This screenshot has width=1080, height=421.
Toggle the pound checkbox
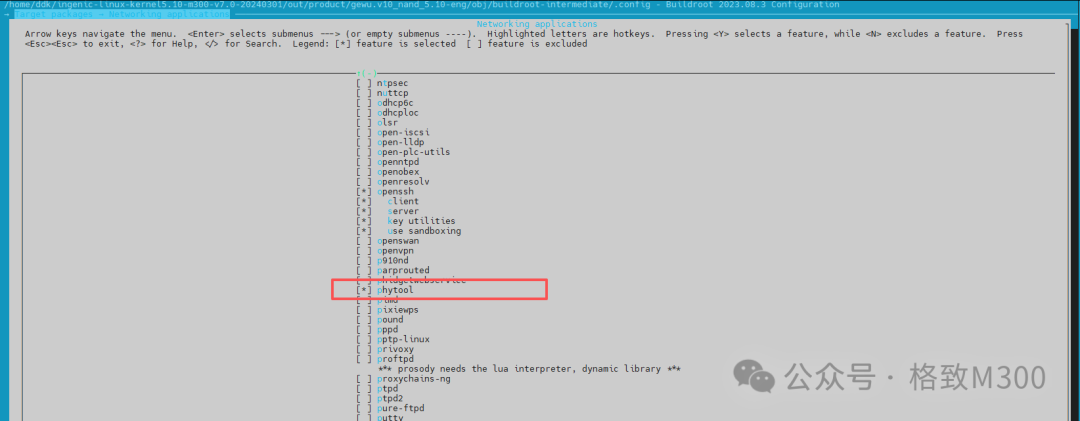point(364,320)
